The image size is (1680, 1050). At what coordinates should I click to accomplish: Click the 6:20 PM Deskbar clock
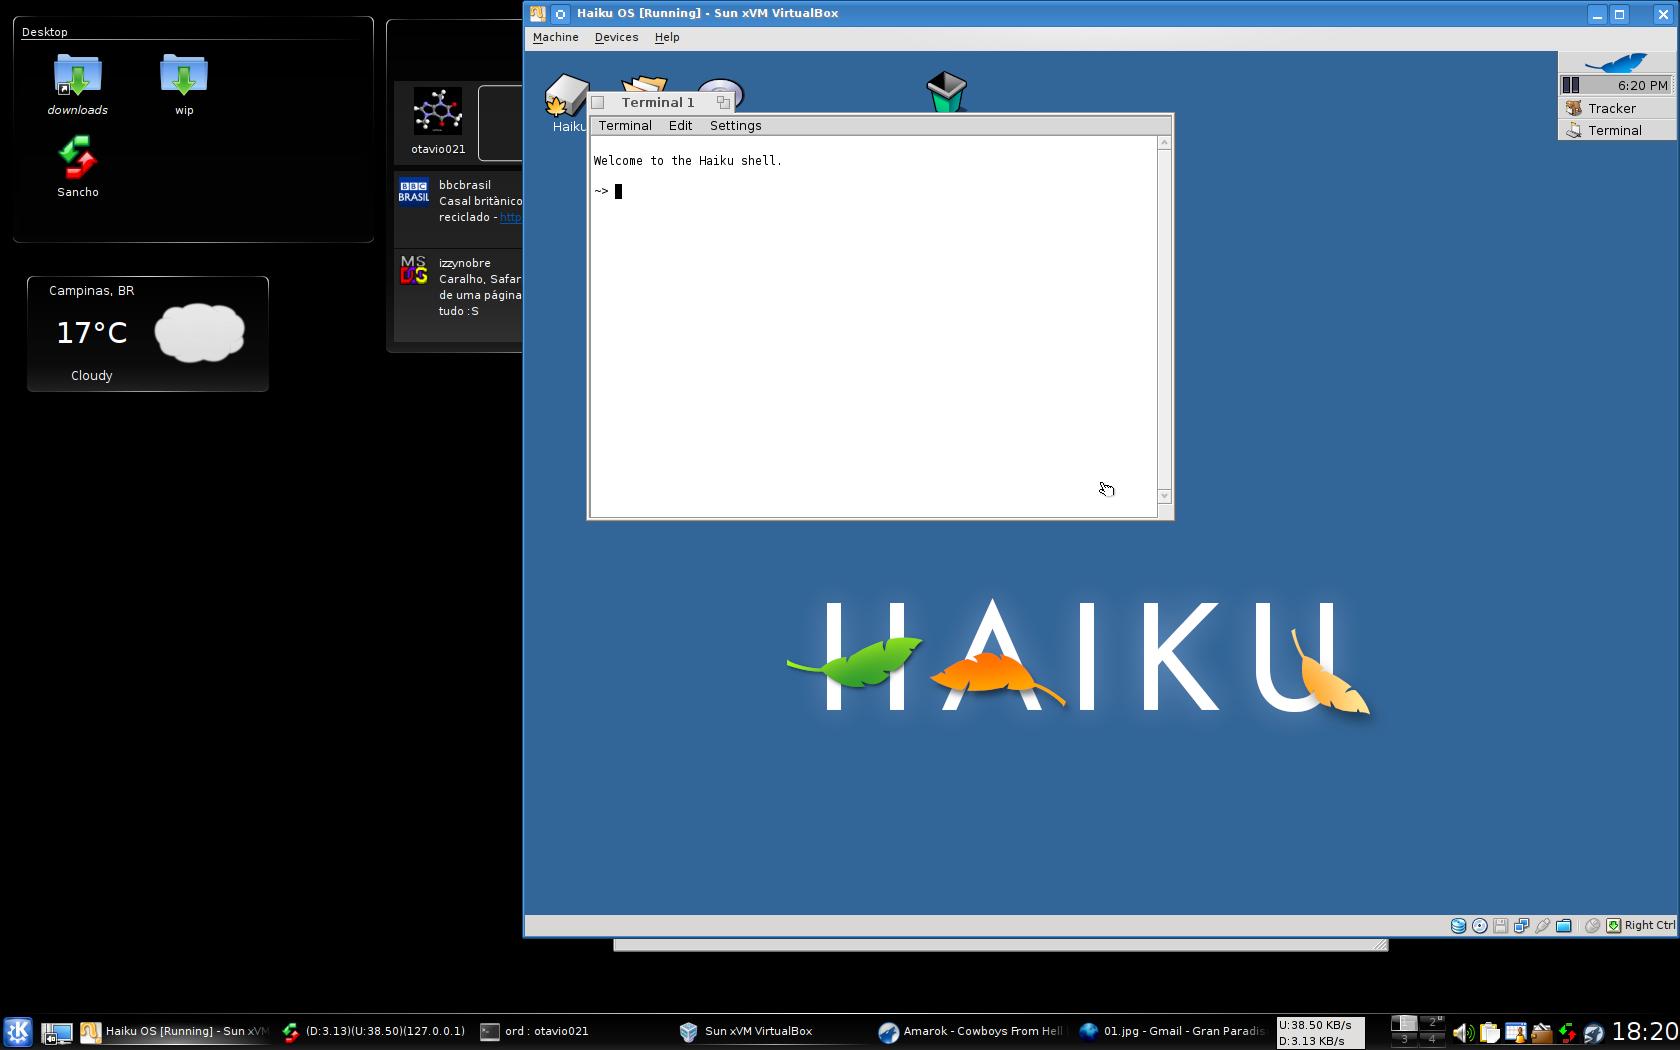click(1642, 85)
